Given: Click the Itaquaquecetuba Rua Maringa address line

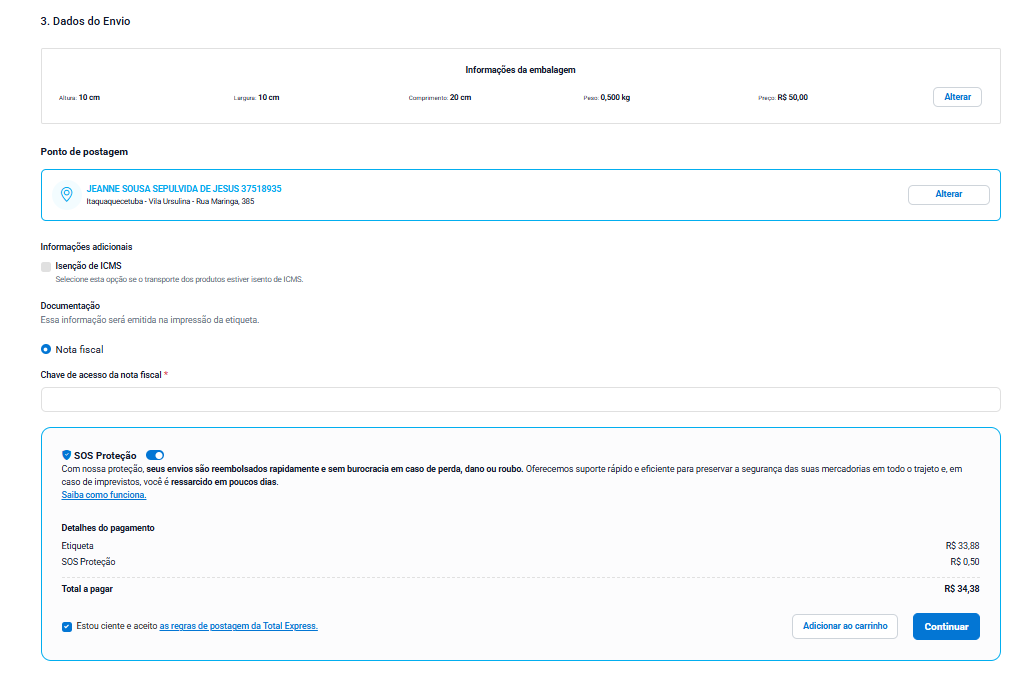Looking at the screenshot, I should [x=170, y=201].
